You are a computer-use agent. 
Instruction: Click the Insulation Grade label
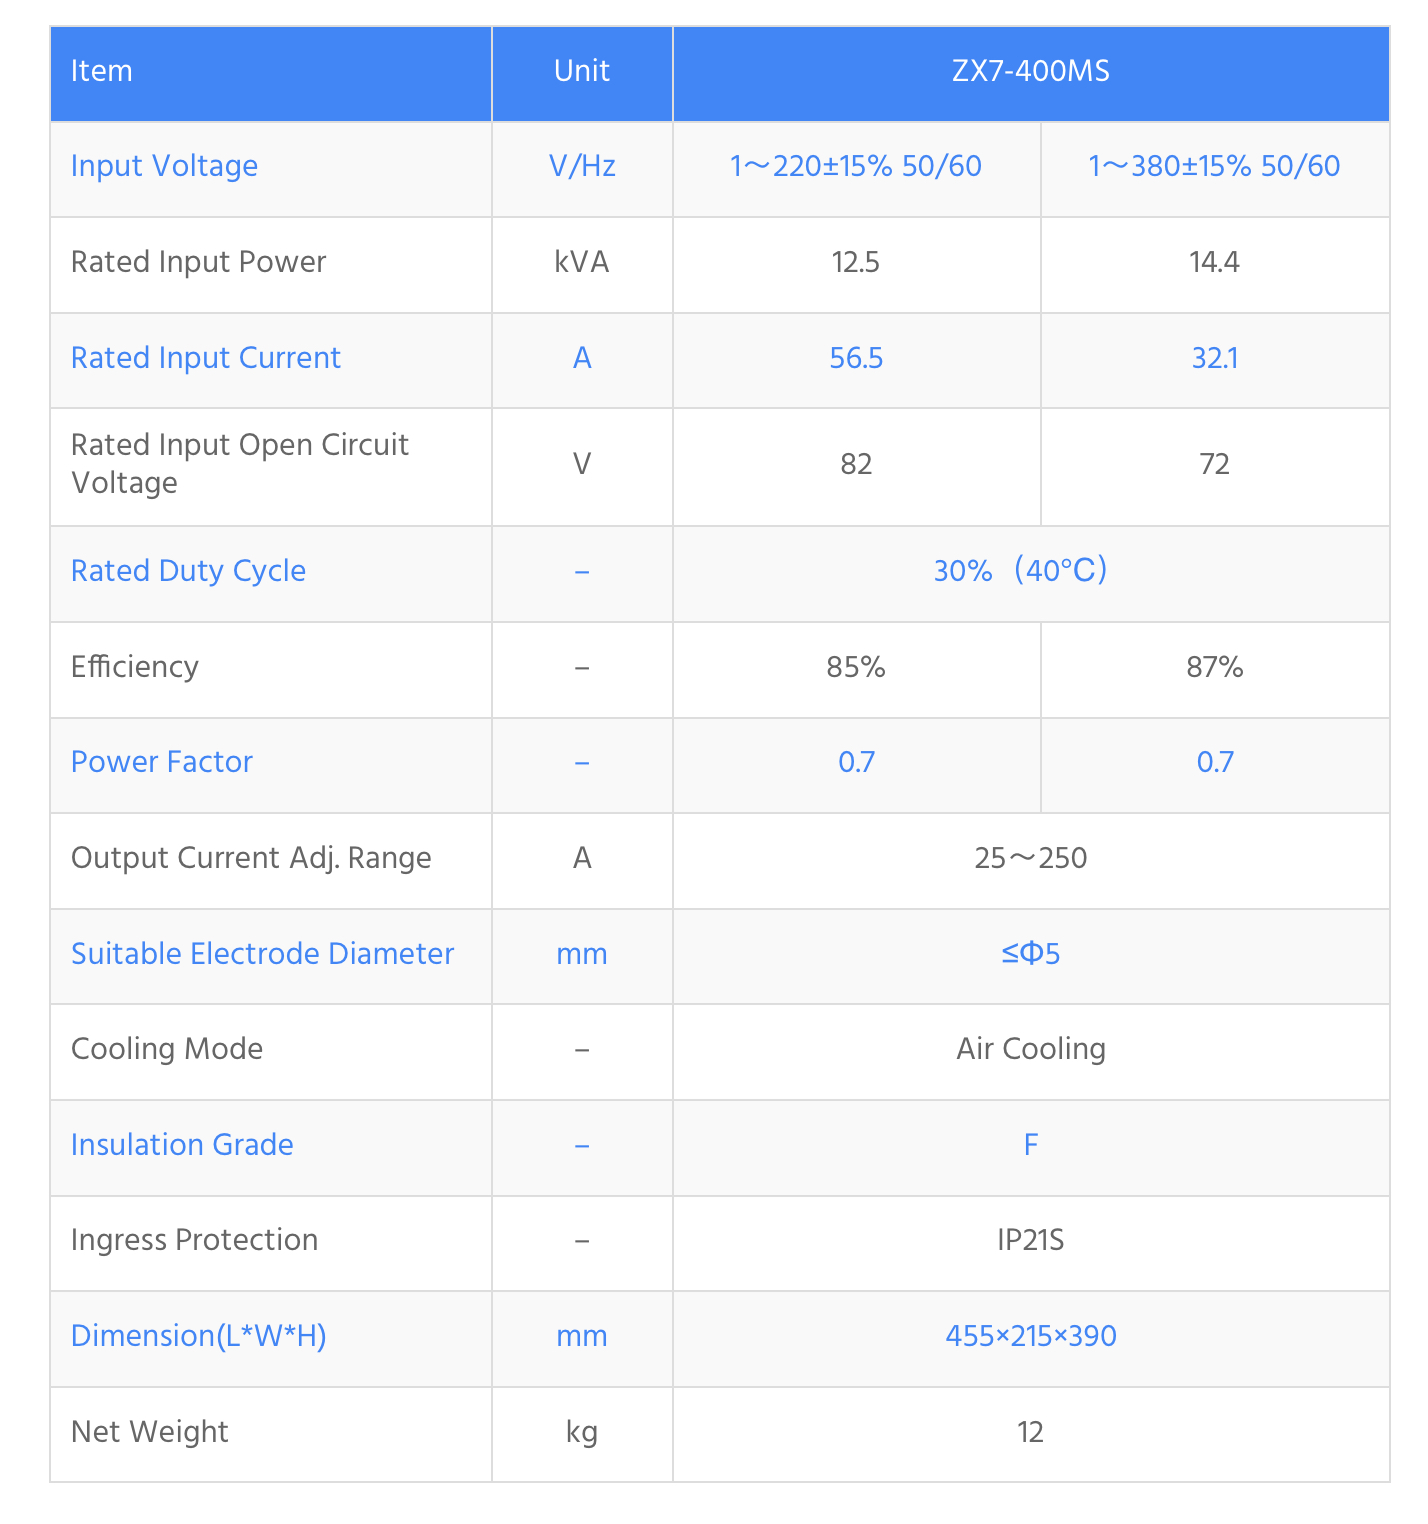tap(182, 1146)
